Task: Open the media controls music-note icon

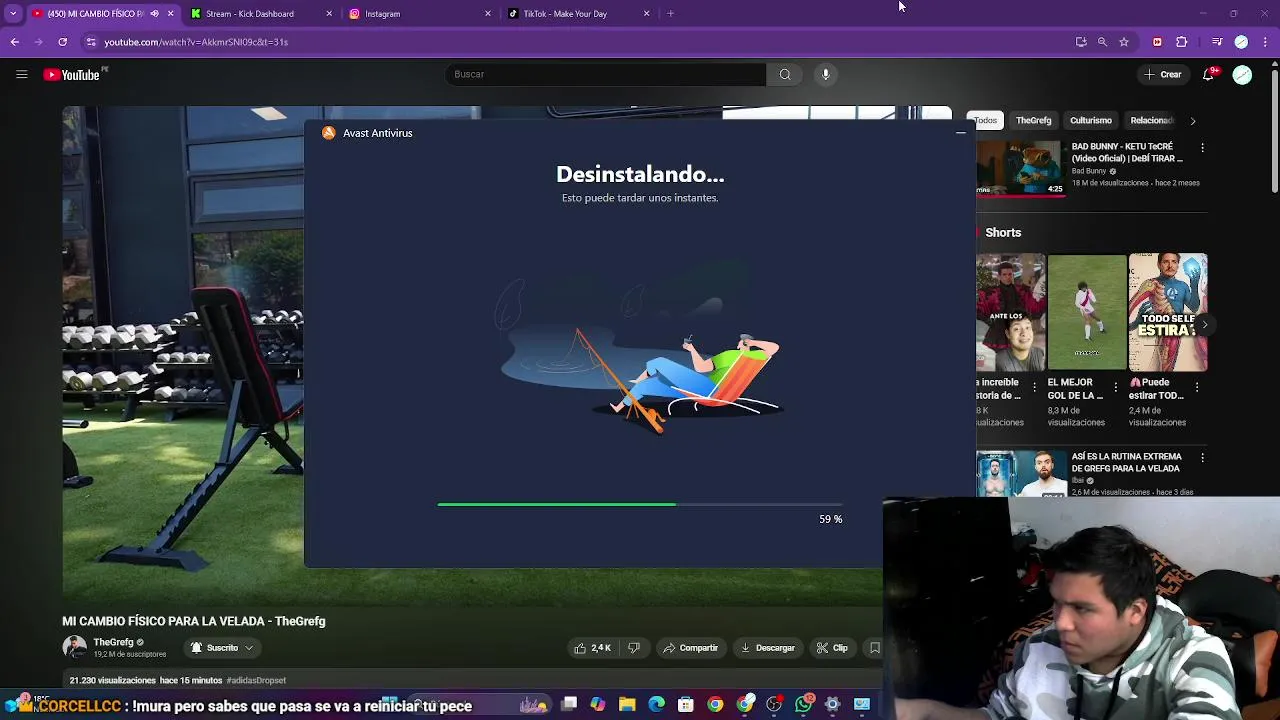Action: pyautogui.click(x=1217, y=42)
